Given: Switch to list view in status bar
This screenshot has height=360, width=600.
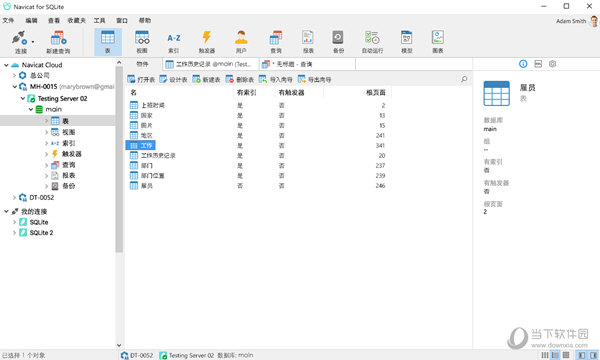Looking at the screenshot, I should [x=544, y=355].
